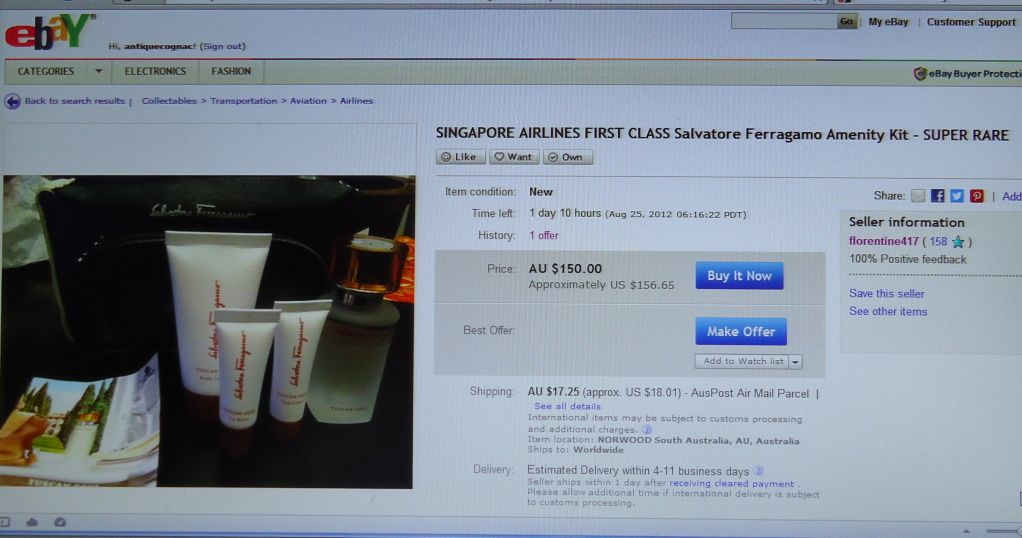Viewport: 1022px width, 538px height.
Task: Toggle the Want button
Action: pyautogui.click(x=514, y=157)
